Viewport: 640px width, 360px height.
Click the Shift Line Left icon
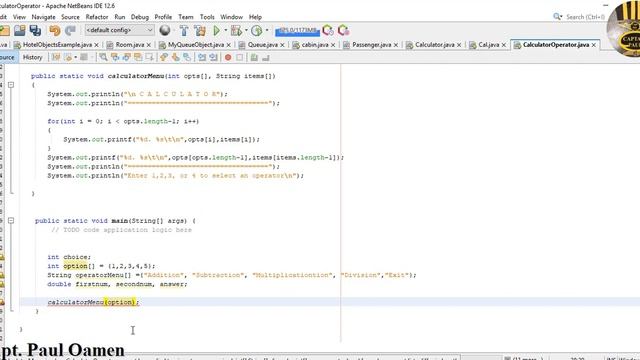202,58
